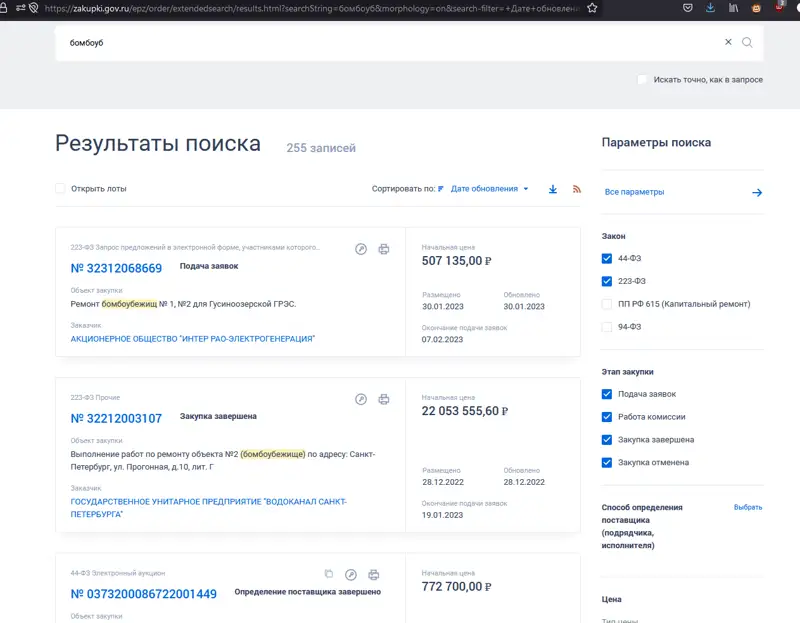The width and height of the screenshot is (800, 623).
Task: Print the purchase № 32312068669 entry
Action: pyautogui.click(x=383, y=249)
